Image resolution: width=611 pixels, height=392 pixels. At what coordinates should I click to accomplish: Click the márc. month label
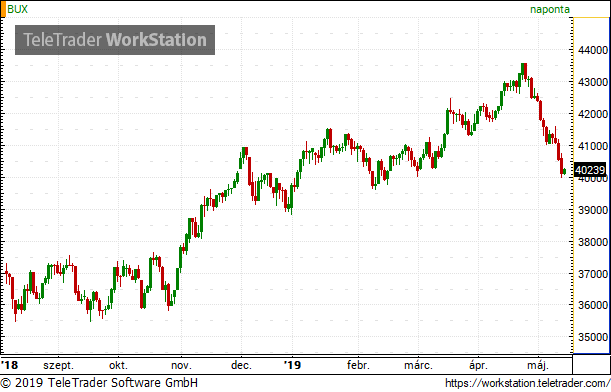click(x=418, y=365)
